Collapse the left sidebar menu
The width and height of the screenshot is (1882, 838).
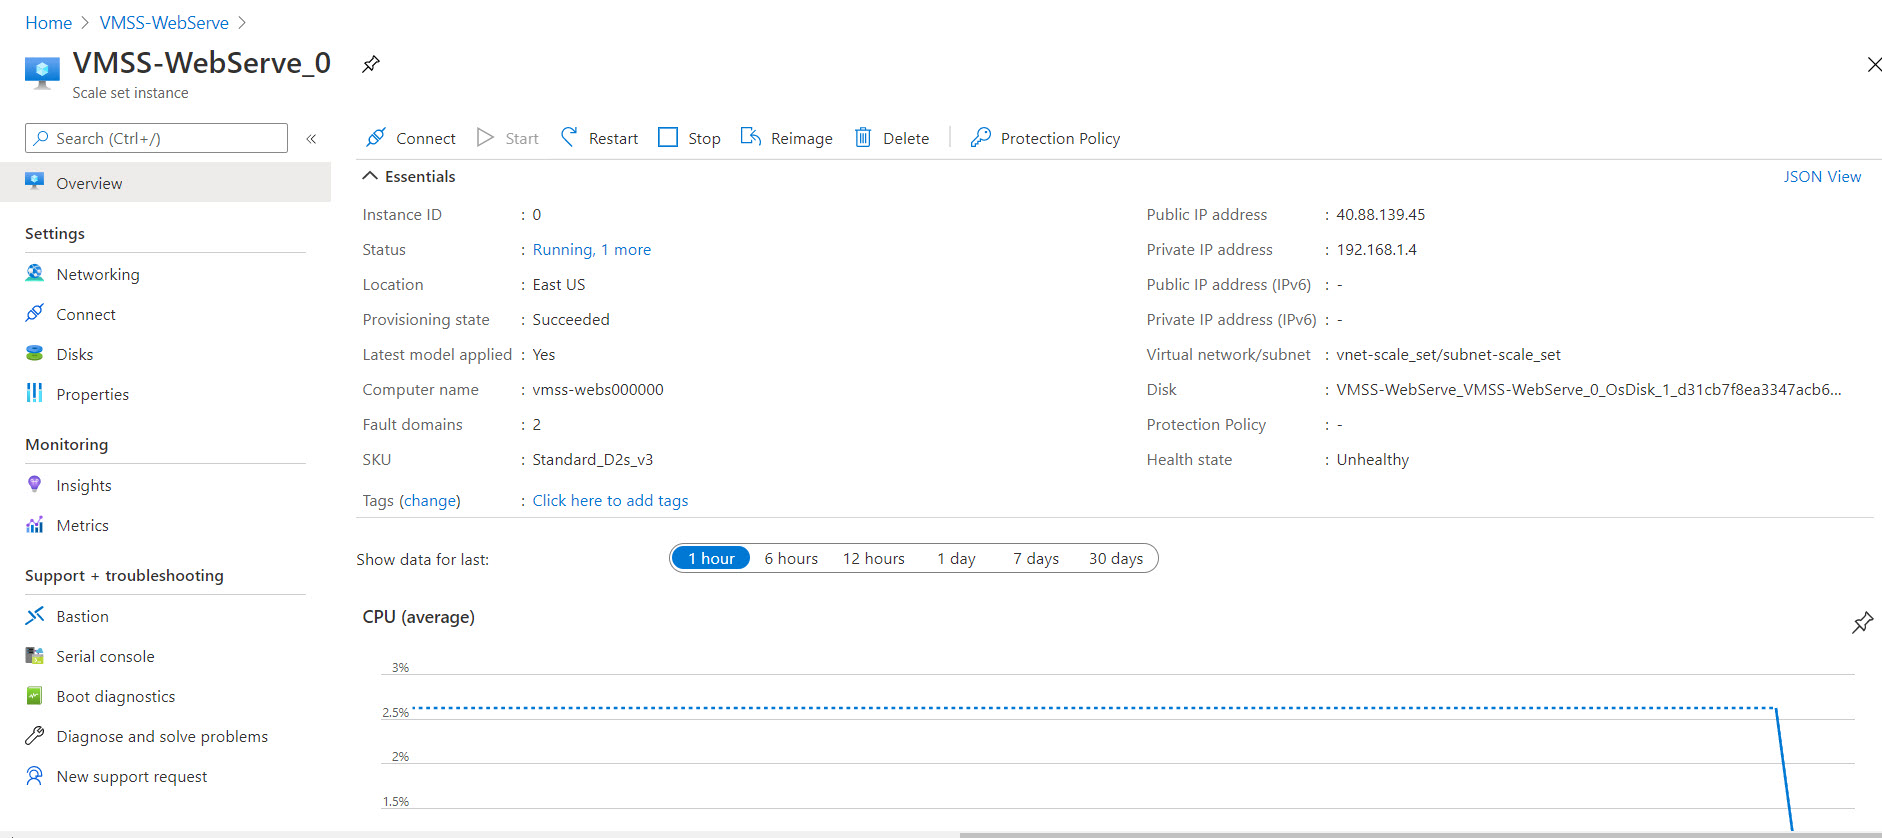click(x=311, y=138)
